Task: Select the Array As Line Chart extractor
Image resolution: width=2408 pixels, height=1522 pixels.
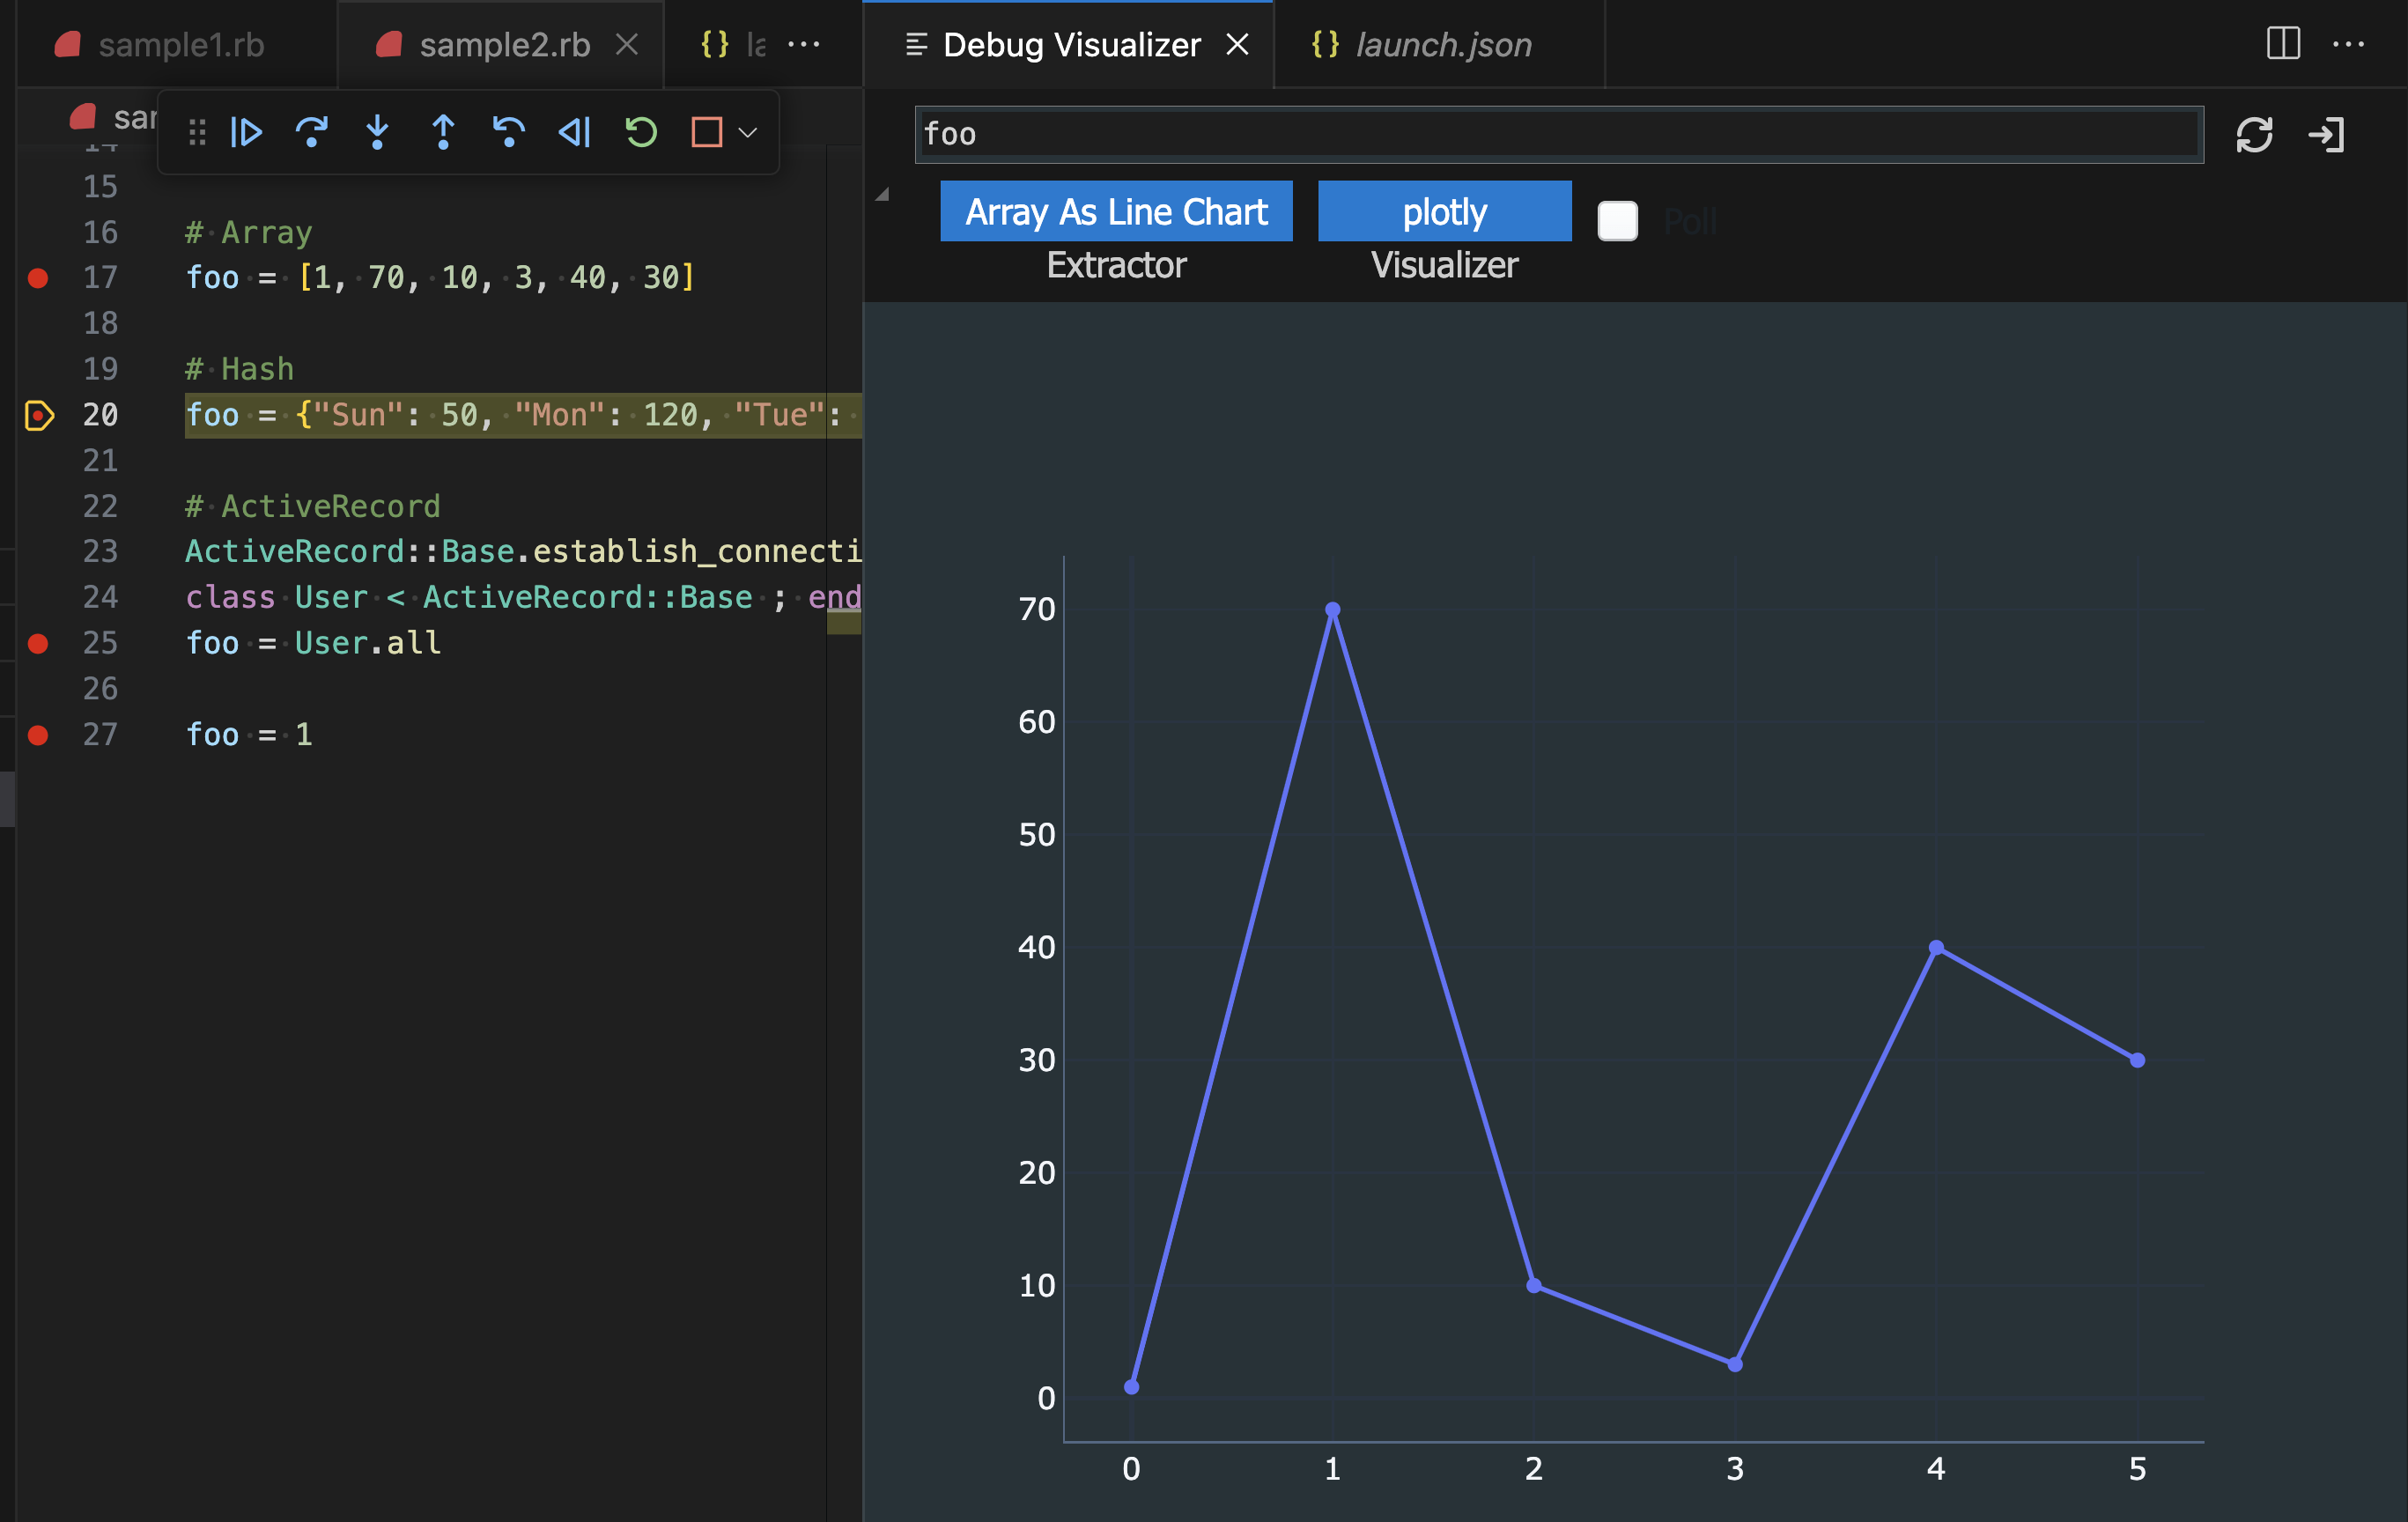Action: [x=1116, y=211]
